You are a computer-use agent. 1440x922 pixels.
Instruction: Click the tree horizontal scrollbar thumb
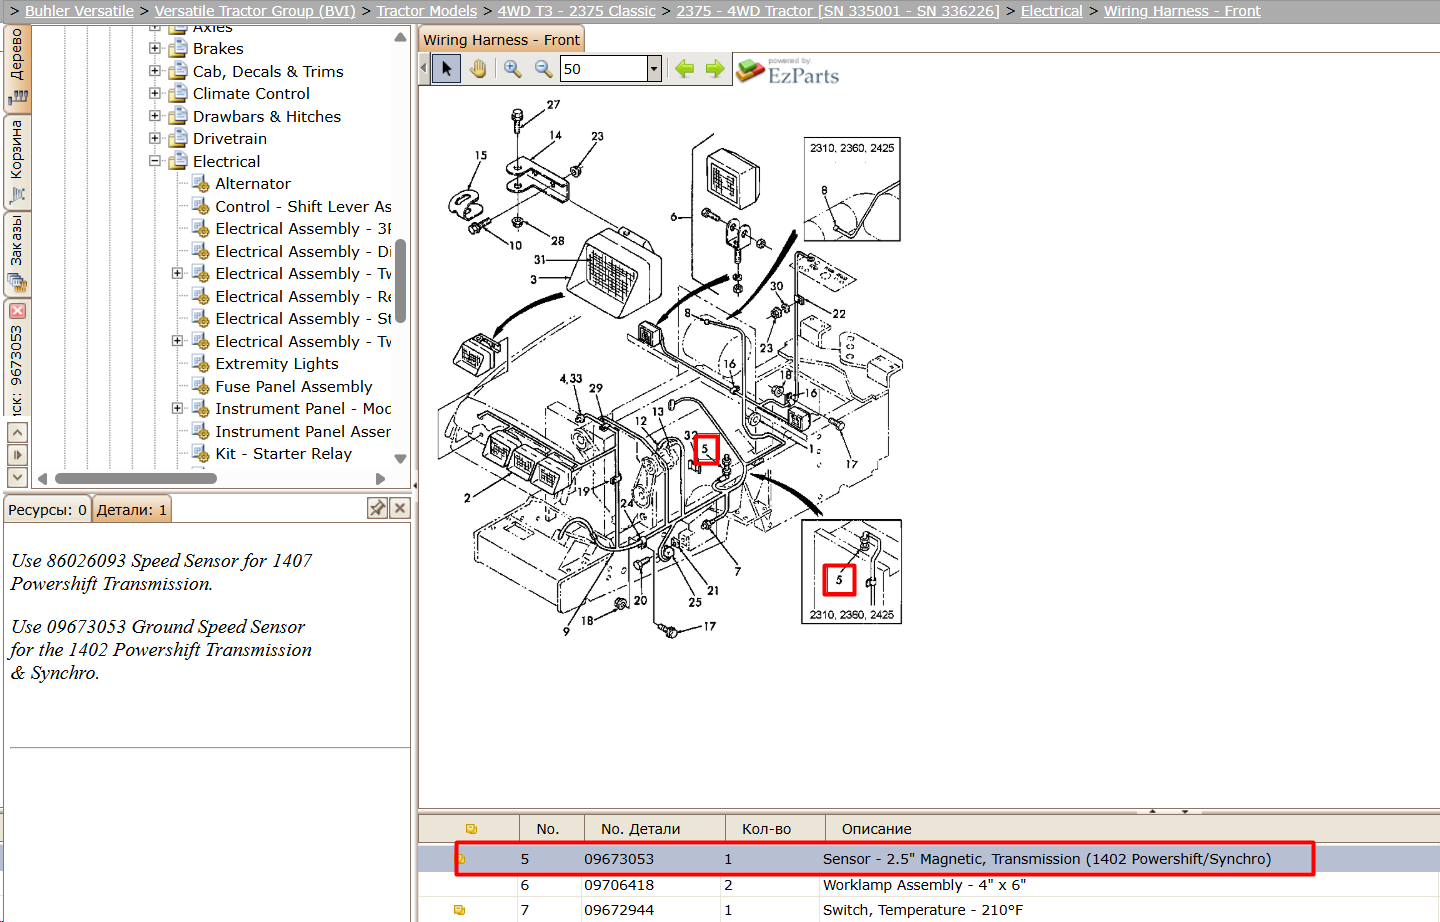pos(136,478)
